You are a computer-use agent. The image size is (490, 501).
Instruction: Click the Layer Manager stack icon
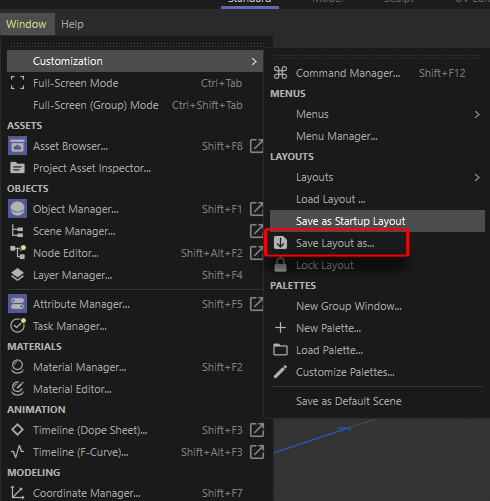[x=17, y=275]
